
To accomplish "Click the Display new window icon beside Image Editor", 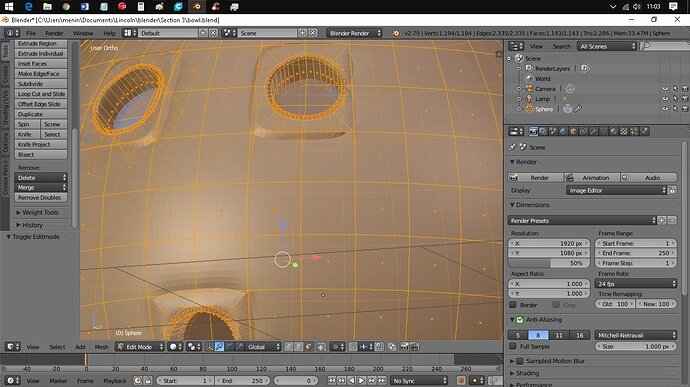I will click(672, 191).
